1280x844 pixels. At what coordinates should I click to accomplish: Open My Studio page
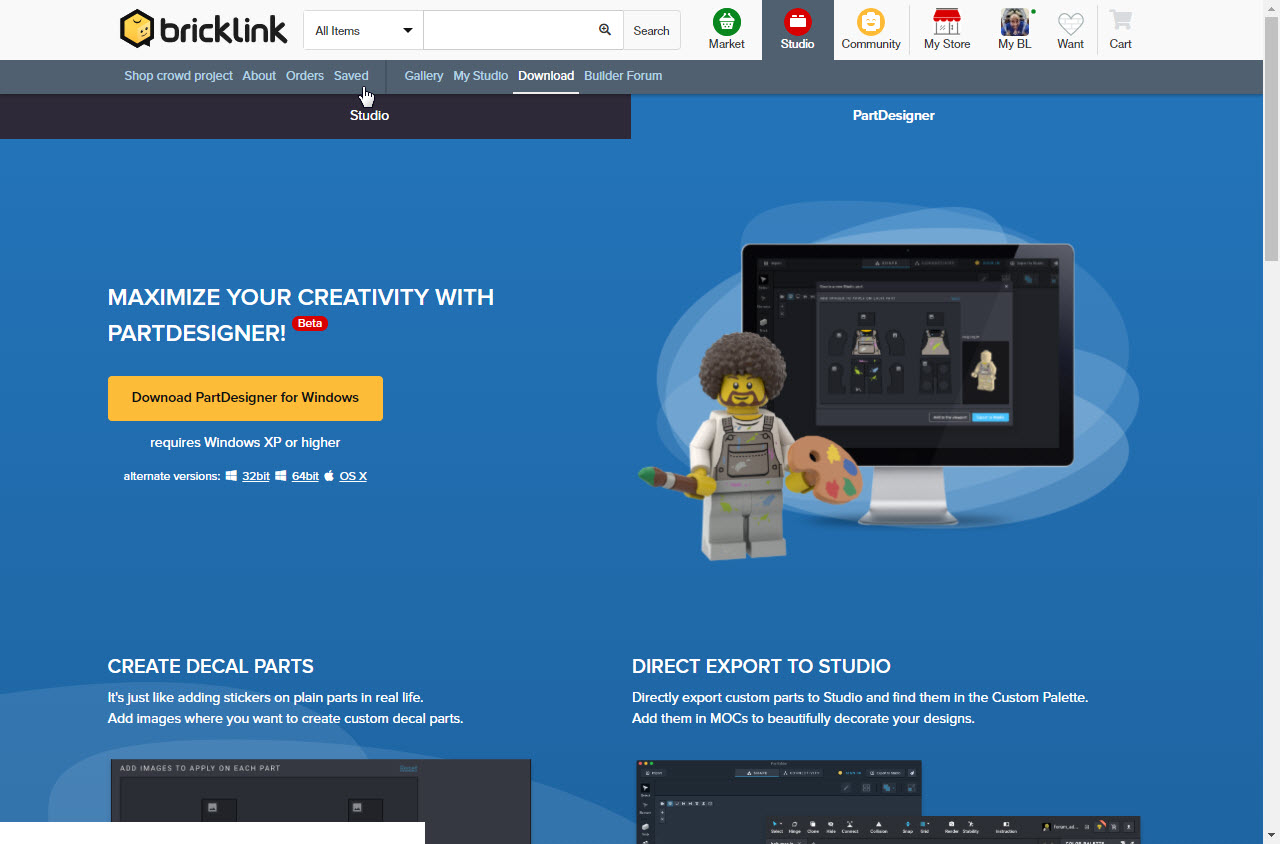[x=481, y=76]
